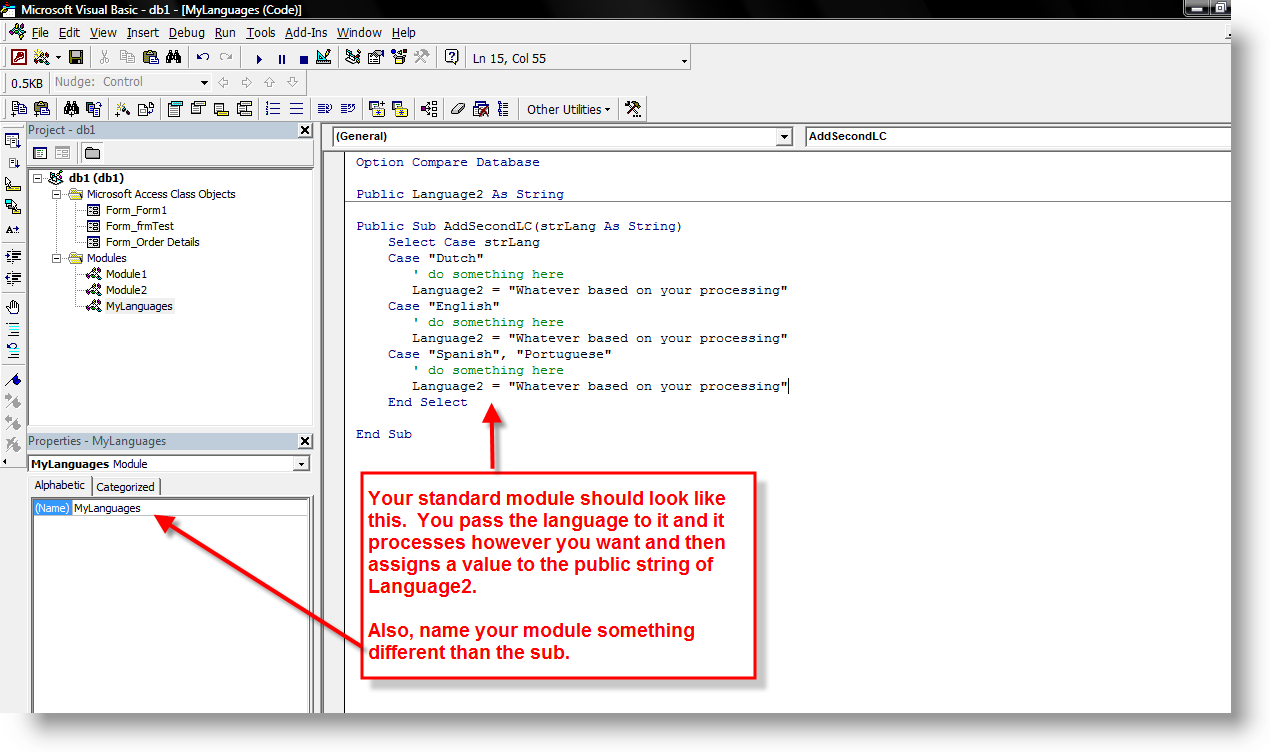
Task: Switch Project panel to View Code
Action: coord(41,153)
